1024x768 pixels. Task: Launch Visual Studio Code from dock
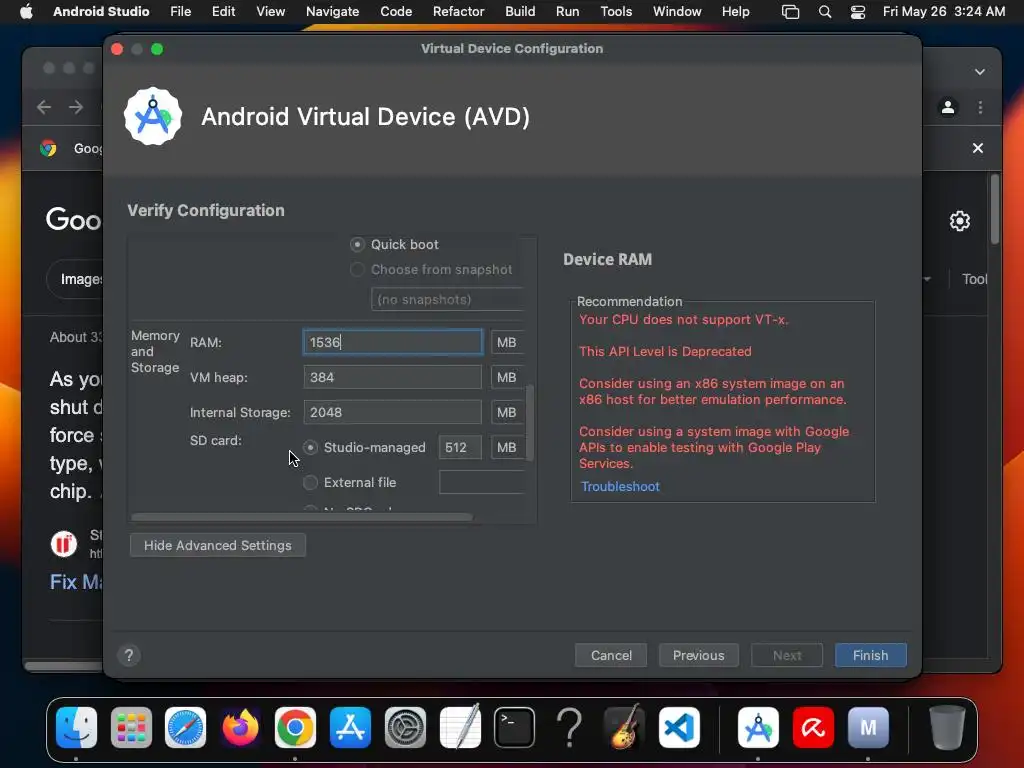679,727
